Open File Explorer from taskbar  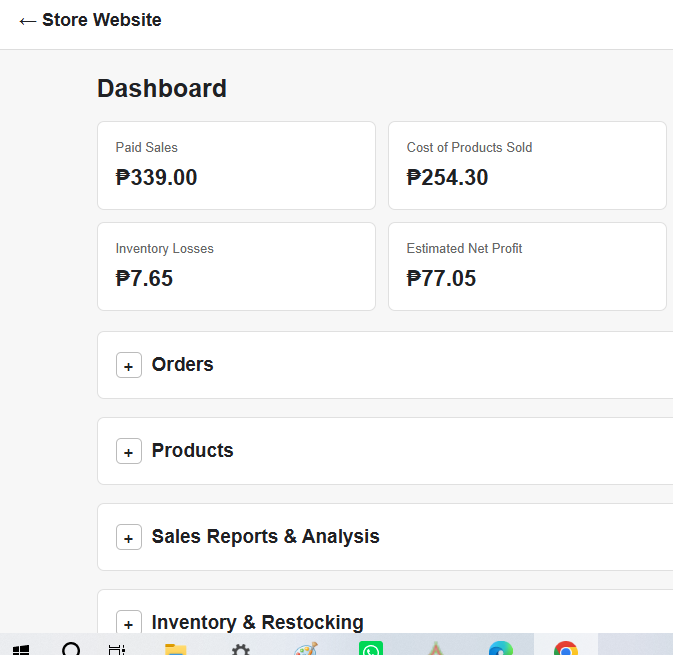(x=176, y=649)
